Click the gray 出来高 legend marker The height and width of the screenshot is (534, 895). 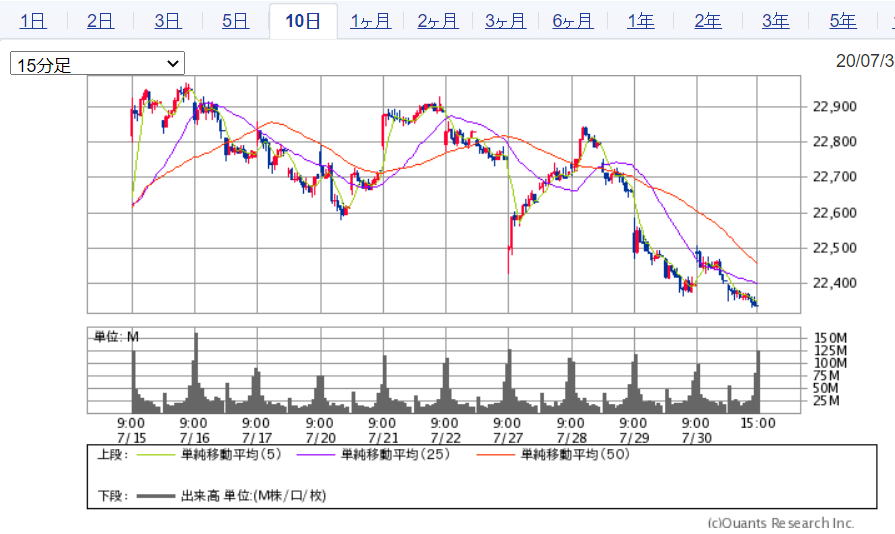point(155,496)
